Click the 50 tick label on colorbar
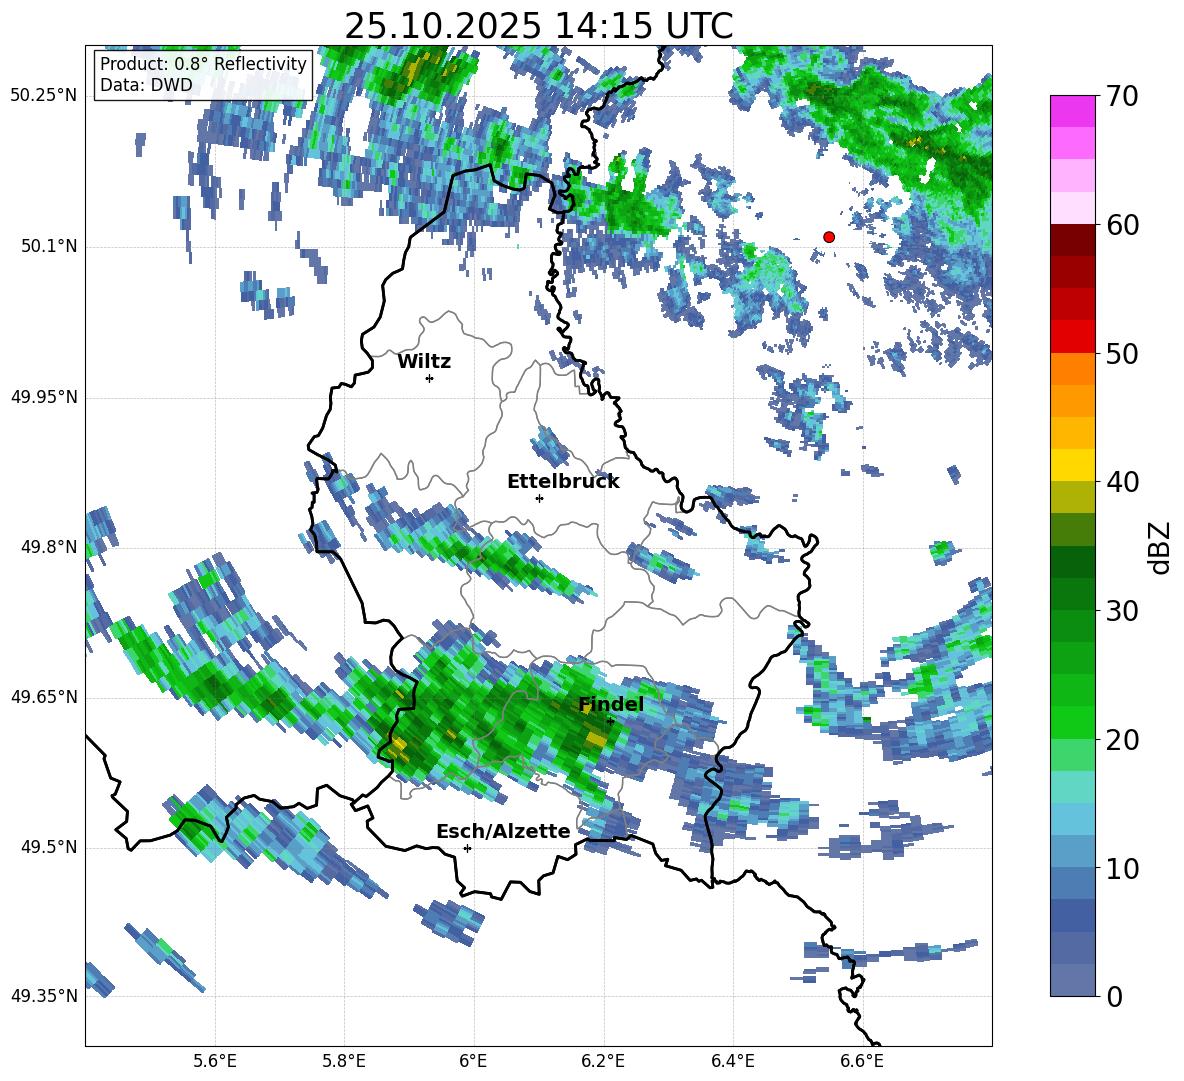Viewport: 1184px width, 1081px height. pos(1121,353)
